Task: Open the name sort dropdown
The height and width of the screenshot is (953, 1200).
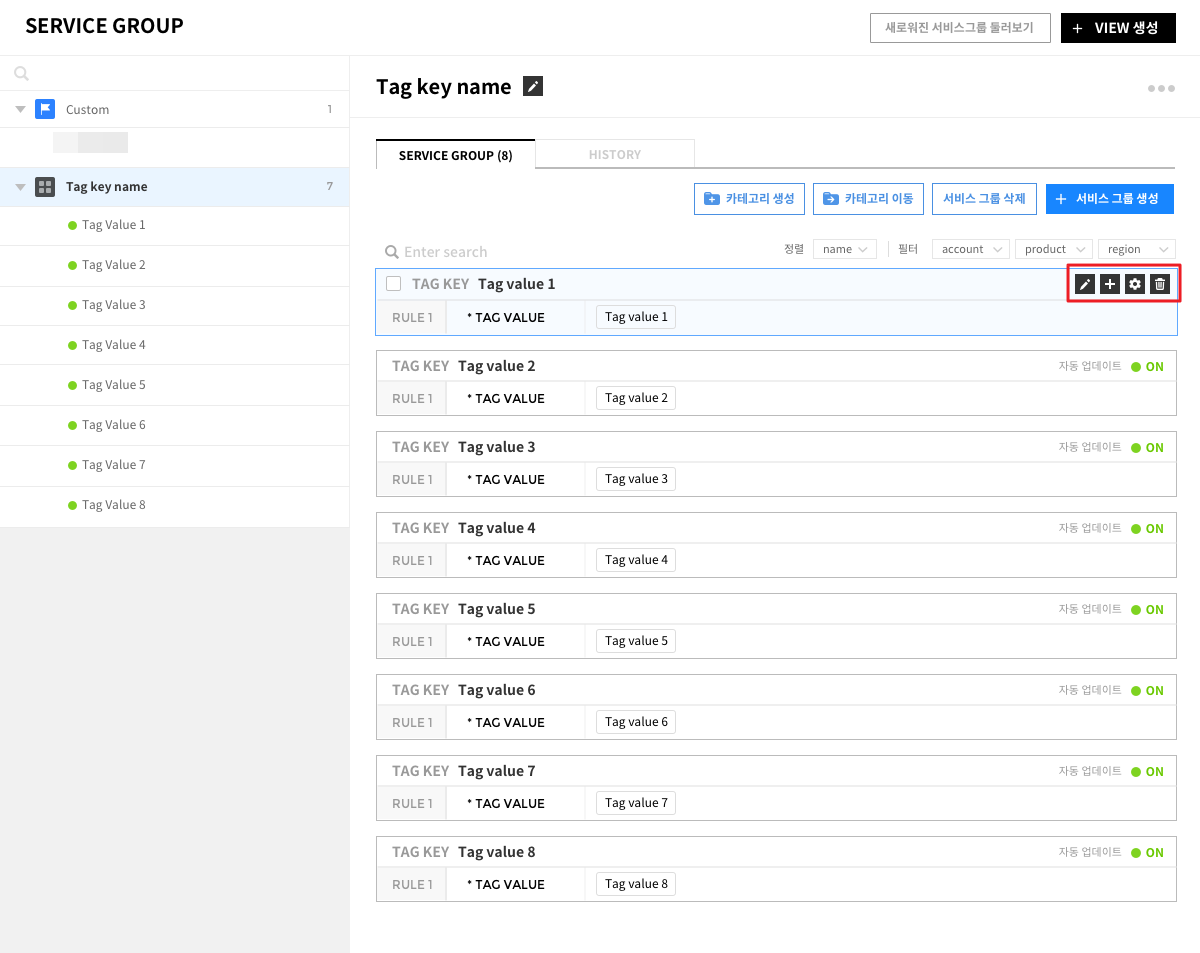Action: point(845,249)
